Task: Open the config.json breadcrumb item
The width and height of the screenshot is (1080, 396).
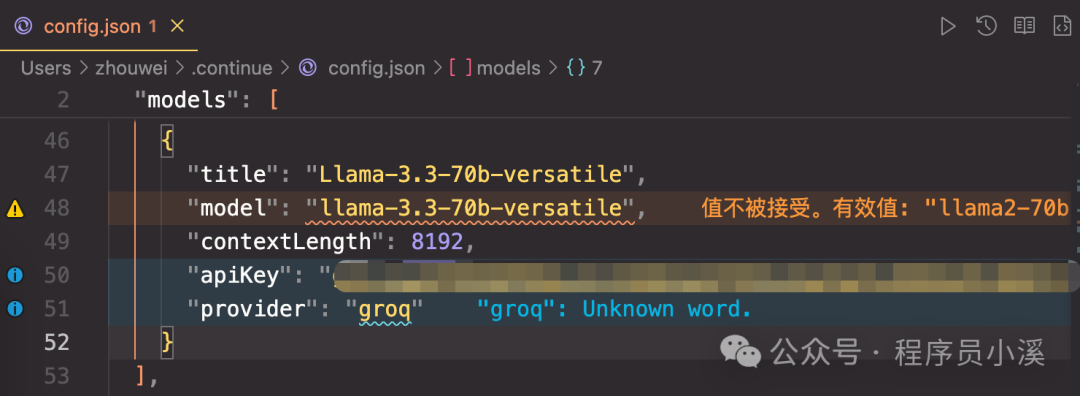Action: [x=376, y=67]
